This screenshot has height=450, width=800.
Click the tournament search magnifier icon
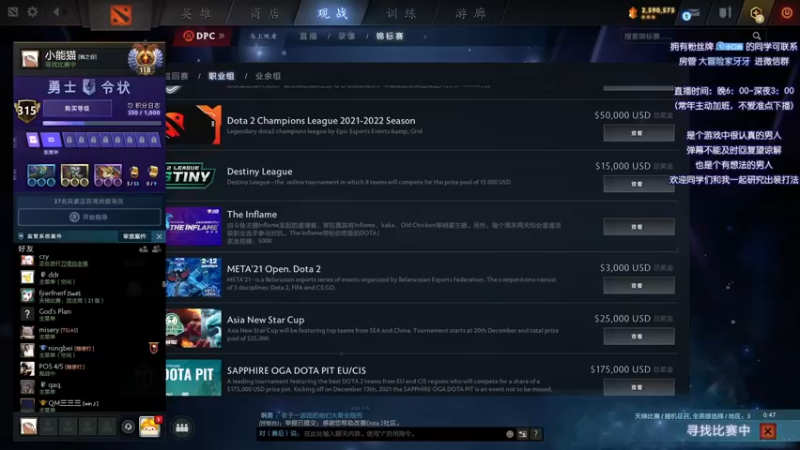click(x=757, y=36)
